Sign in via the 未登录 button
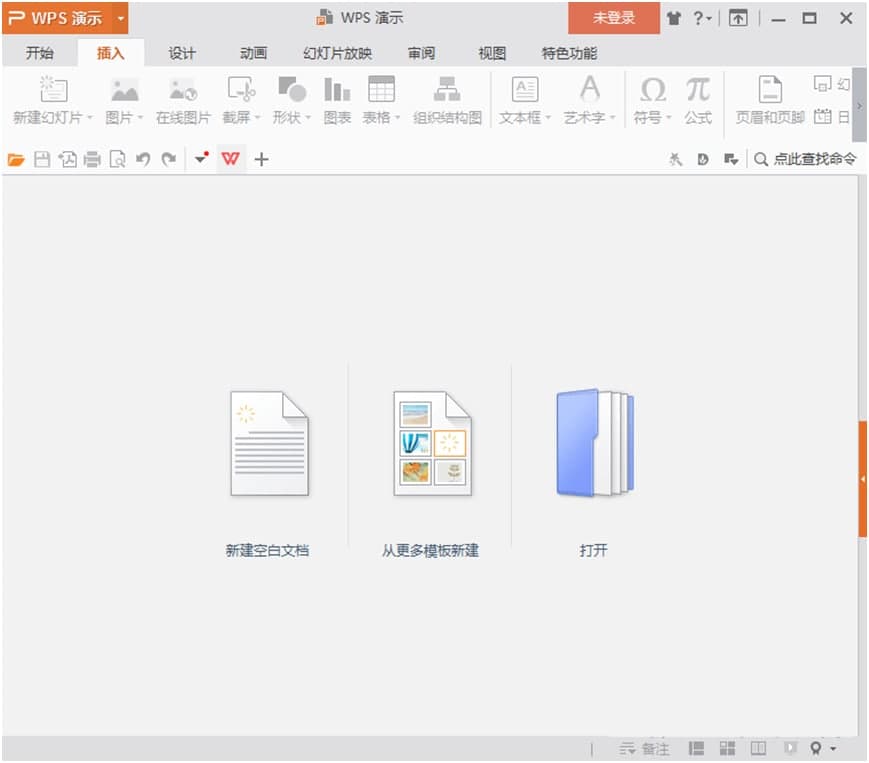 612,17
